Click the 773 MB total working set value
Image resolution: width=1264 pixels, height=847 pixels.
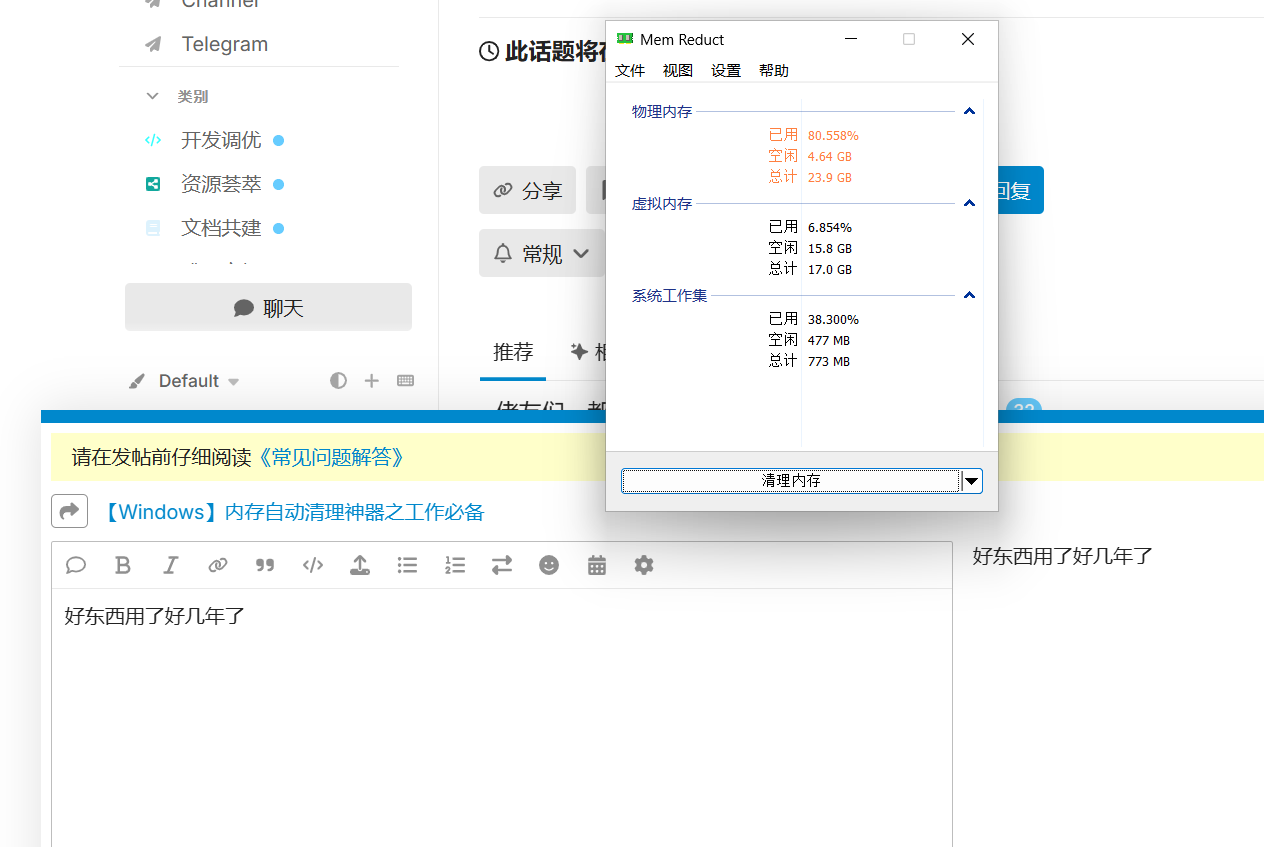[x=829, y=361]
